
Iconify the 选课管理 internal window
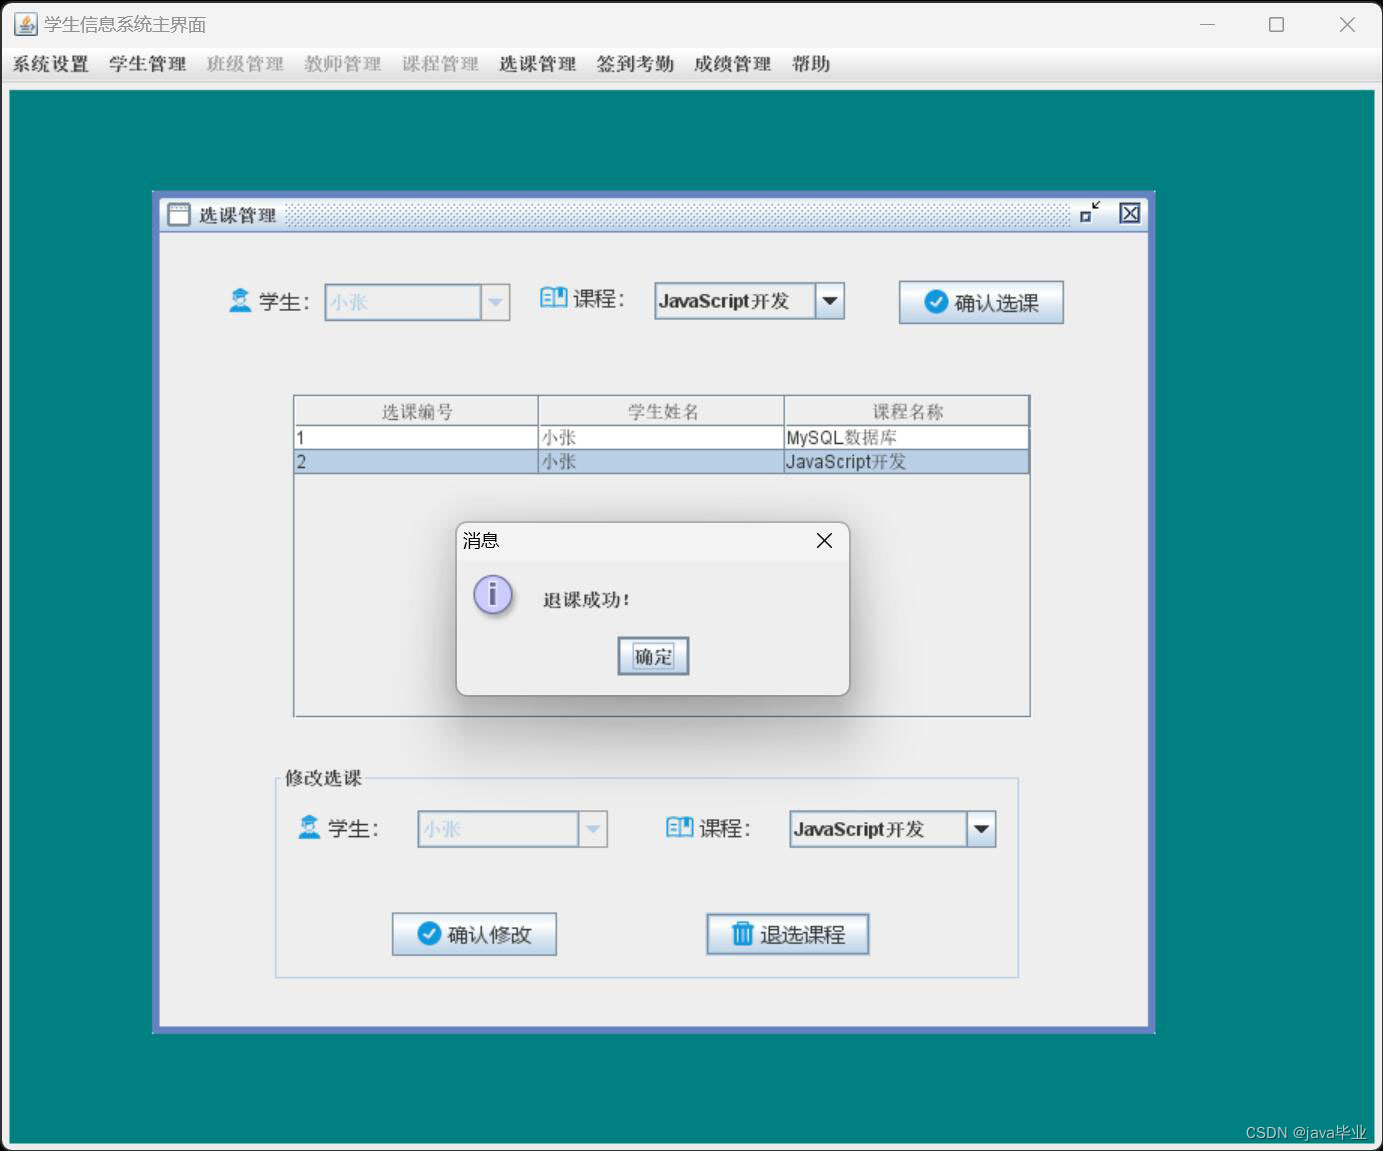point(1090,212)
